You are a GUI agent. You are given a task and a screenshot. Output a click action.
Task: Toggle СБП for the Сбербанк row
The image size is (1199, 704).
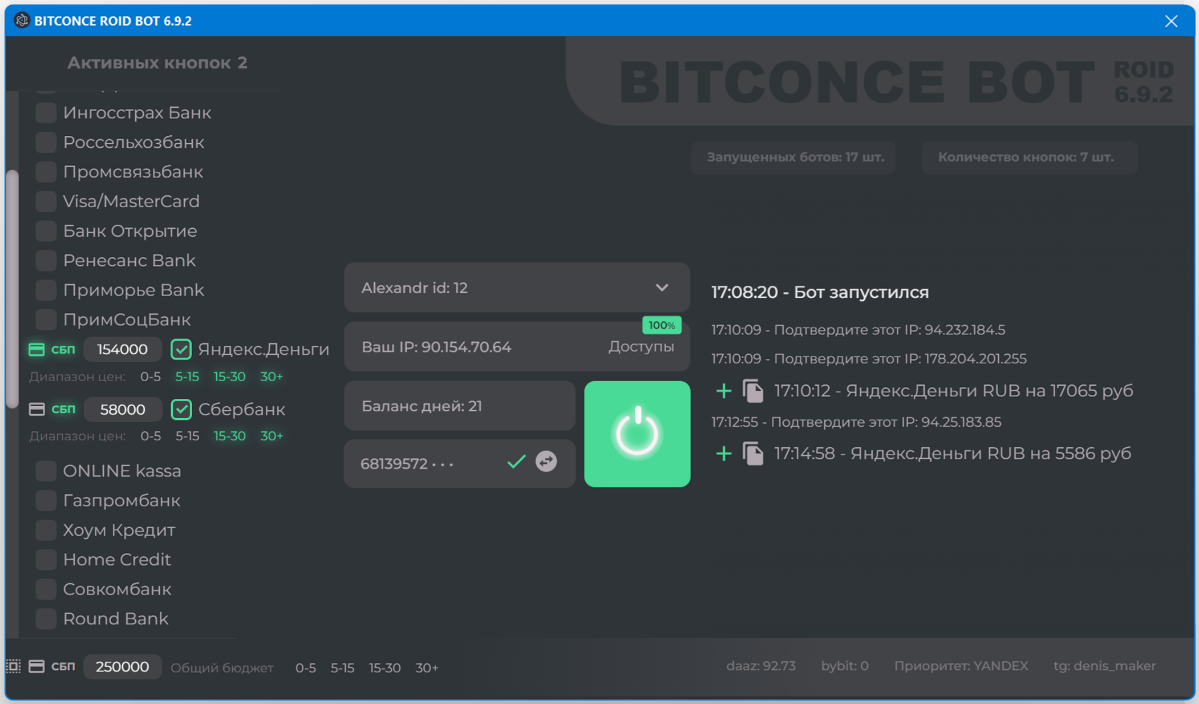63,409
